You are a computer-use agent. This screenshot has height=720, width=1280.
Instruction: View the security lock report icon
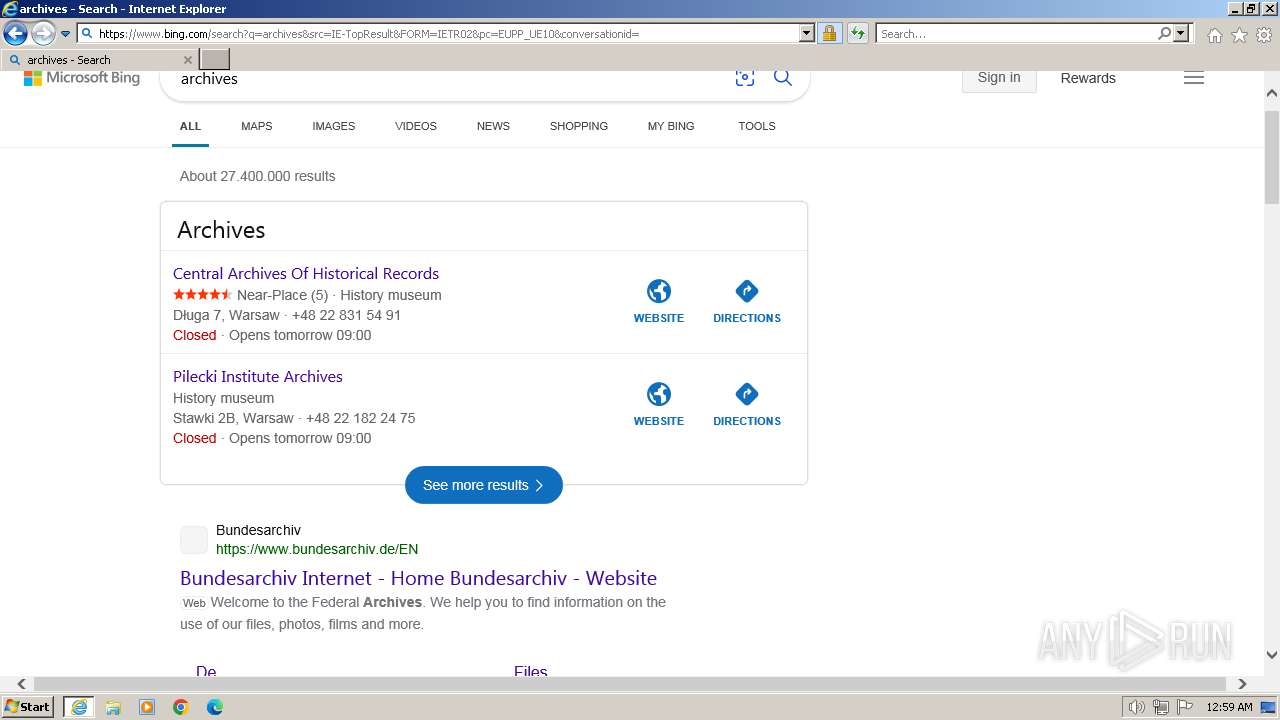[829, 33]
